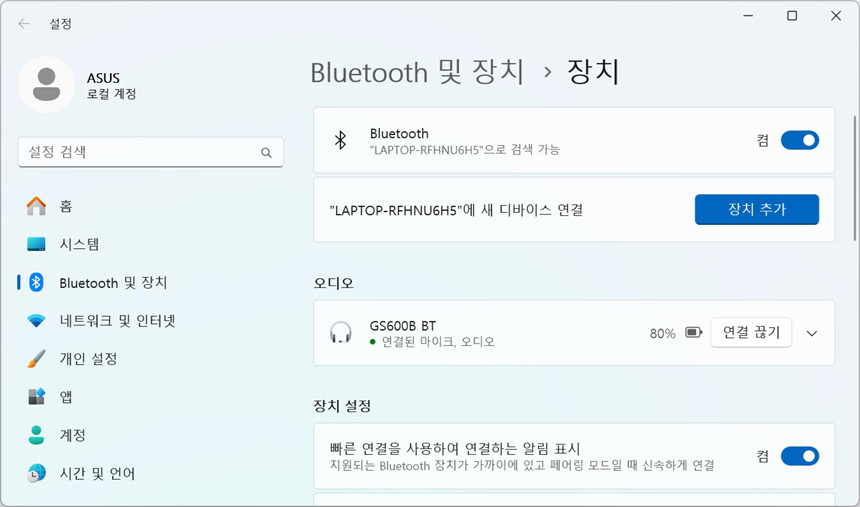Click the back arrow in Settings
Screen dimensions: 860x507
[24, 23]
